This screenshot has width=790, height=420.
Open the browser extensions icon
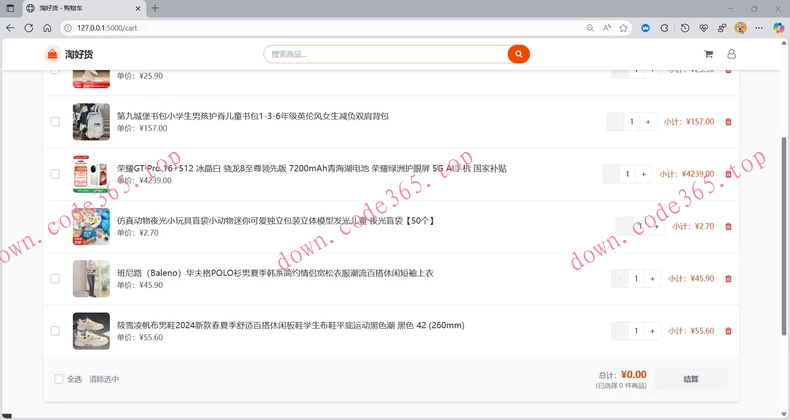click(x=665, y=28)
